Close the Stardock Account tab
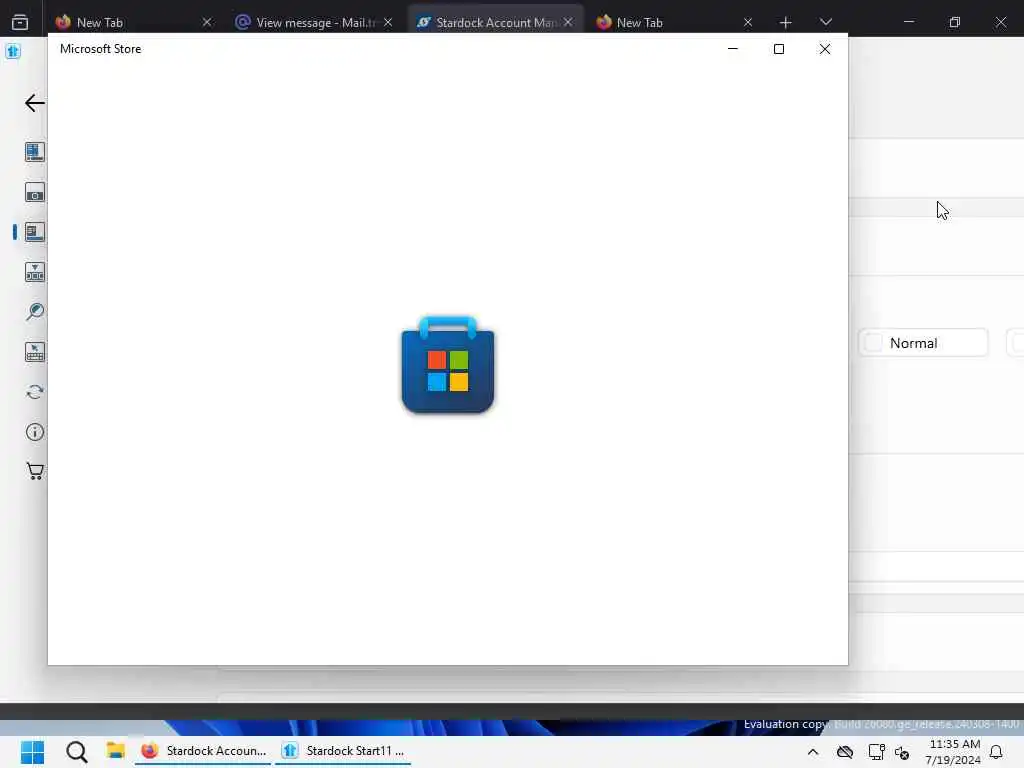 (568, 22)
